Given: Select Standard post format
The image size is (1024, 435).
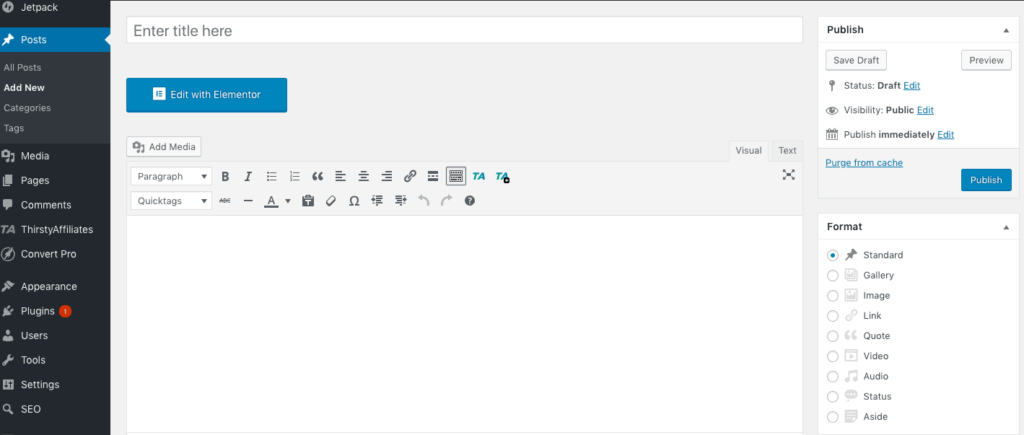Looking at the screenshot, I should tap(833, 255).
